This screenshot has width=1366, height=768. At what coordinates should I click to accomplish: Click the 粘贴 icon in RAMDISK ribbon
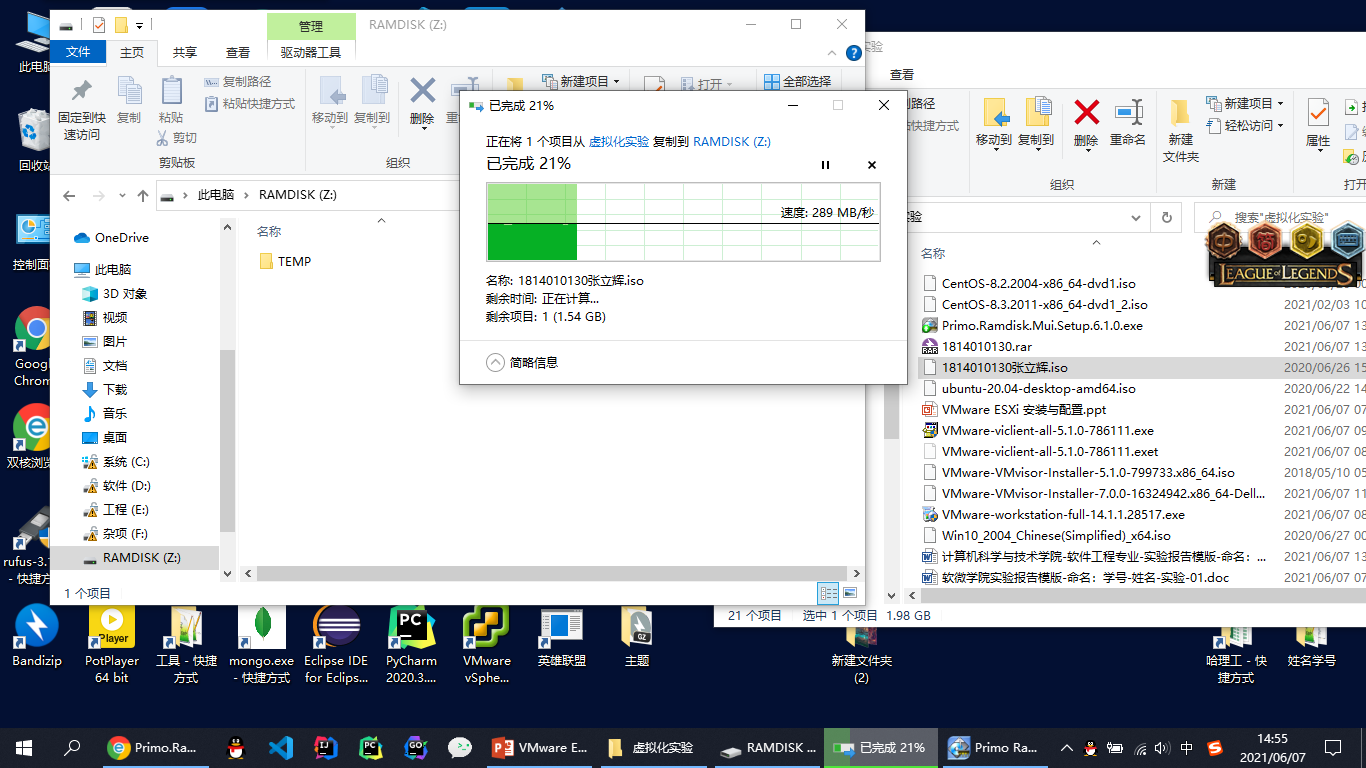tap(171, 92)
